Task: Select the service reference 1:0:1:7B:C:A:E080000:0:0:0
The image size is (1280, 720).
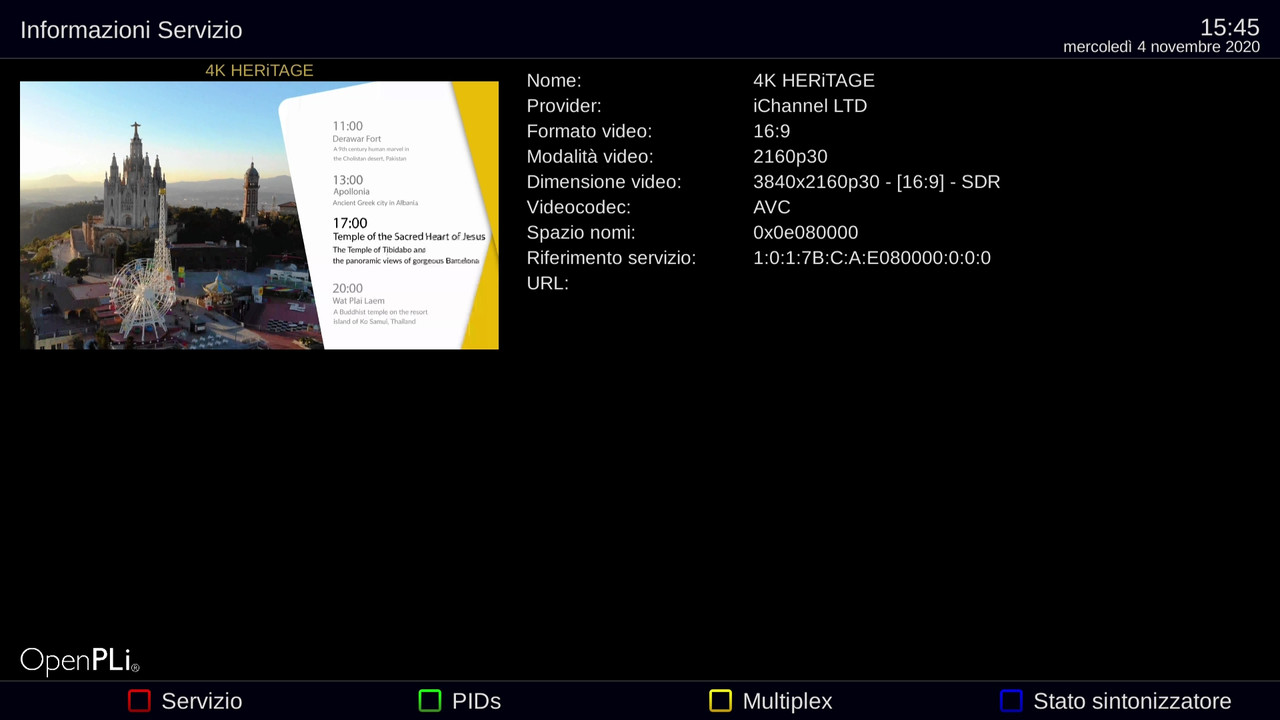Action: [872, 258]
